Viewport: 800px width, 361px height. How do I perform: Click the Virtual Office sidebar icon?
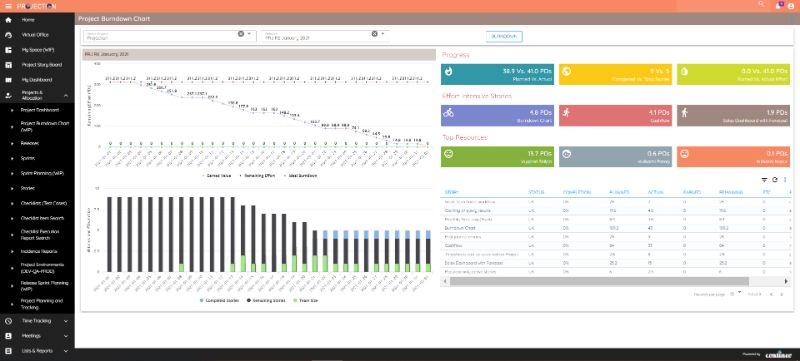8,35
